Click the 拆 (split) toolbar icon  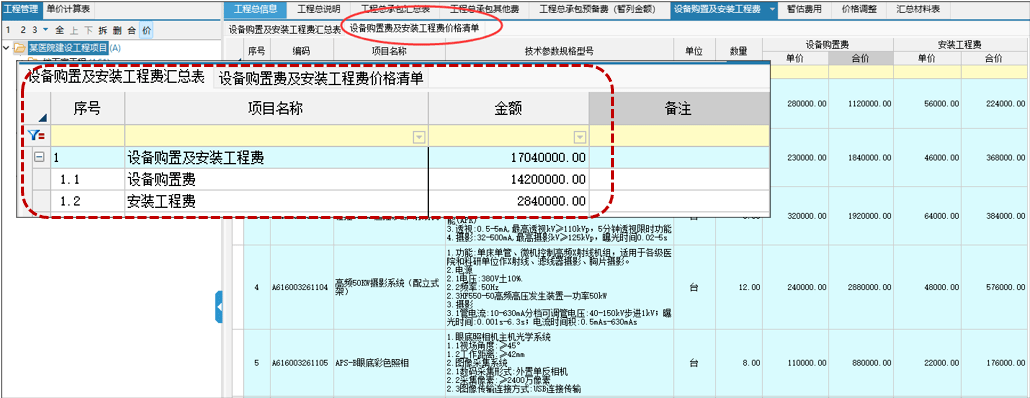103,30
